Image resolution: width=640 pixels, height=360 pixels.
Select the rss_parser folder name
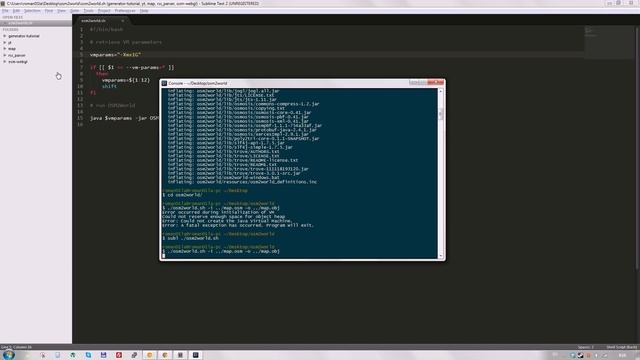pyautogui.click(x=17, y=55)
